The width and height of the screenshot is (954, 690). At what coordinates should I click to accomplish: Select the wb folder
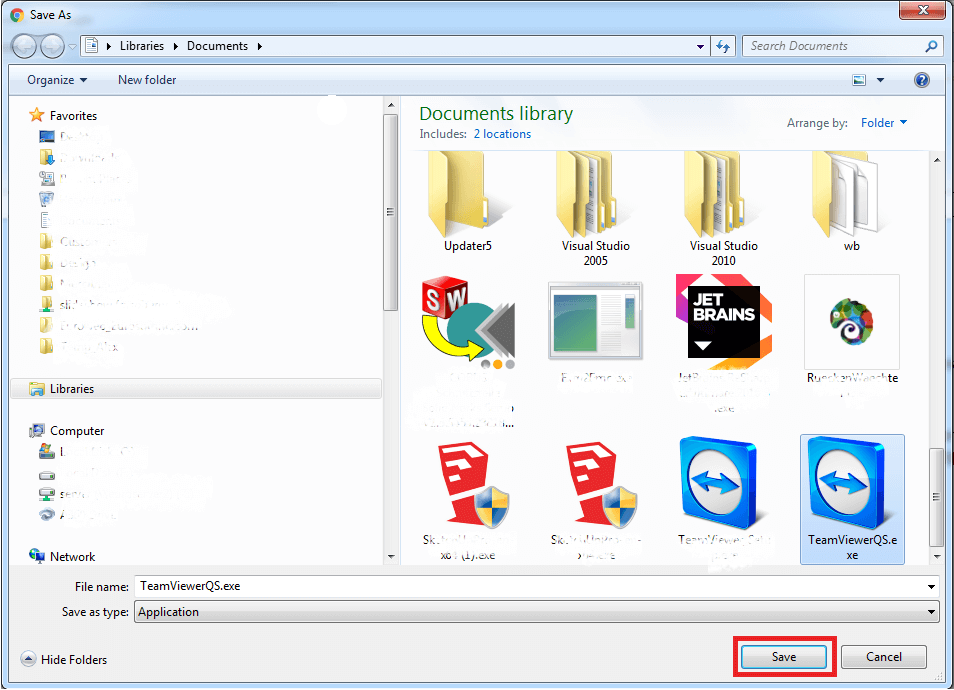point(851,202)
